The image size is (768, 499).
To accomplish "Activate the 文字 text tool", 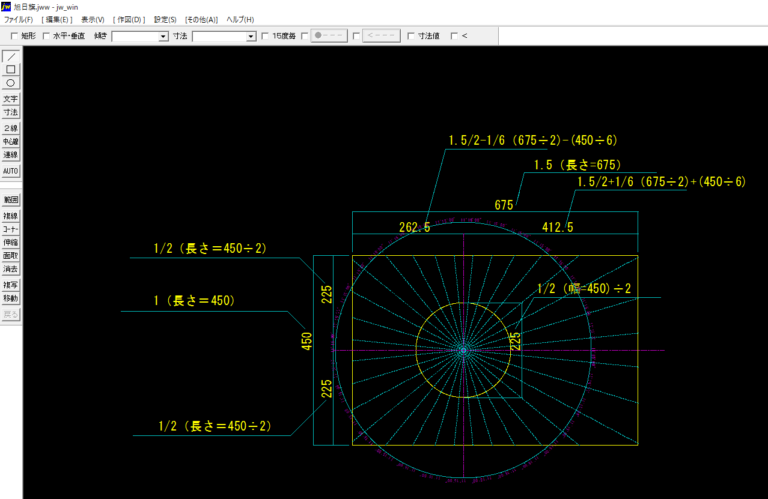I will point(10,100).
